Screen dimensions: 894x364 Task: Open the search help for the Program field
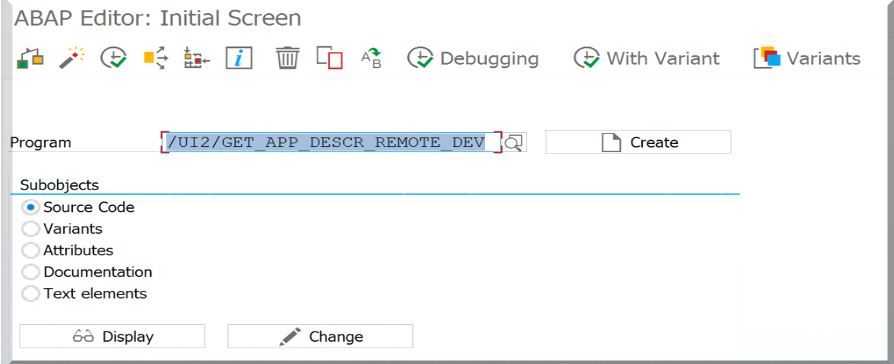click(514, 142)
